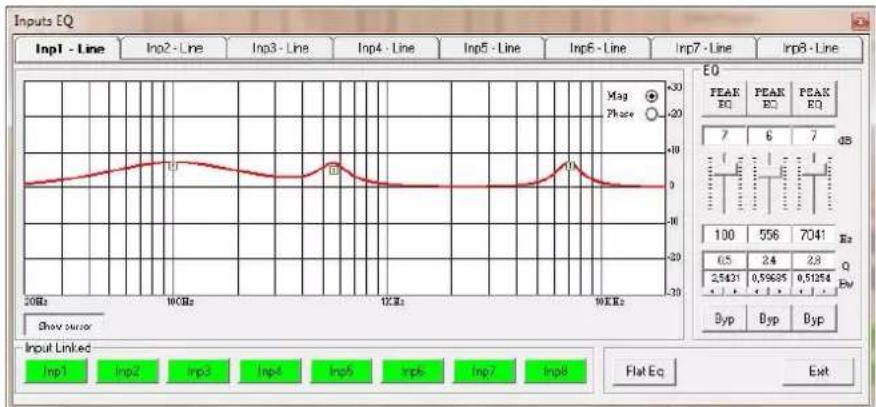Image resolution: width=876 pixels, height=407 pixels.
Task: Open the Inp7 - Line tab
Action: pyautogui.click(x=703, y=49)
